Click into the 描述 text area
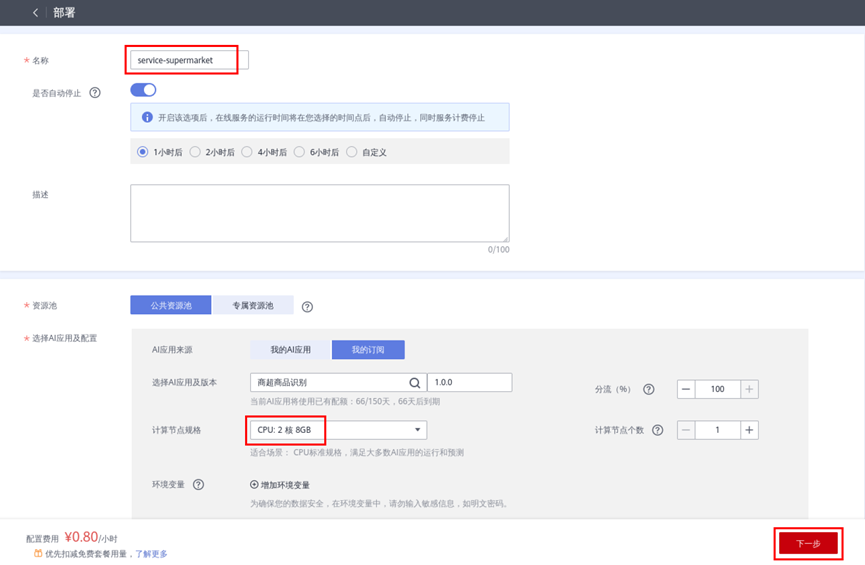865x565 pixels. point(320,213)
